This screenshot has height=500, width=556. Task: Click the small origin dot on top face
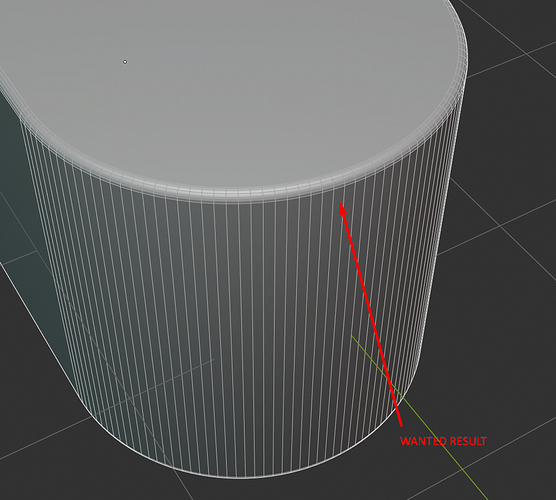[125, 62]
